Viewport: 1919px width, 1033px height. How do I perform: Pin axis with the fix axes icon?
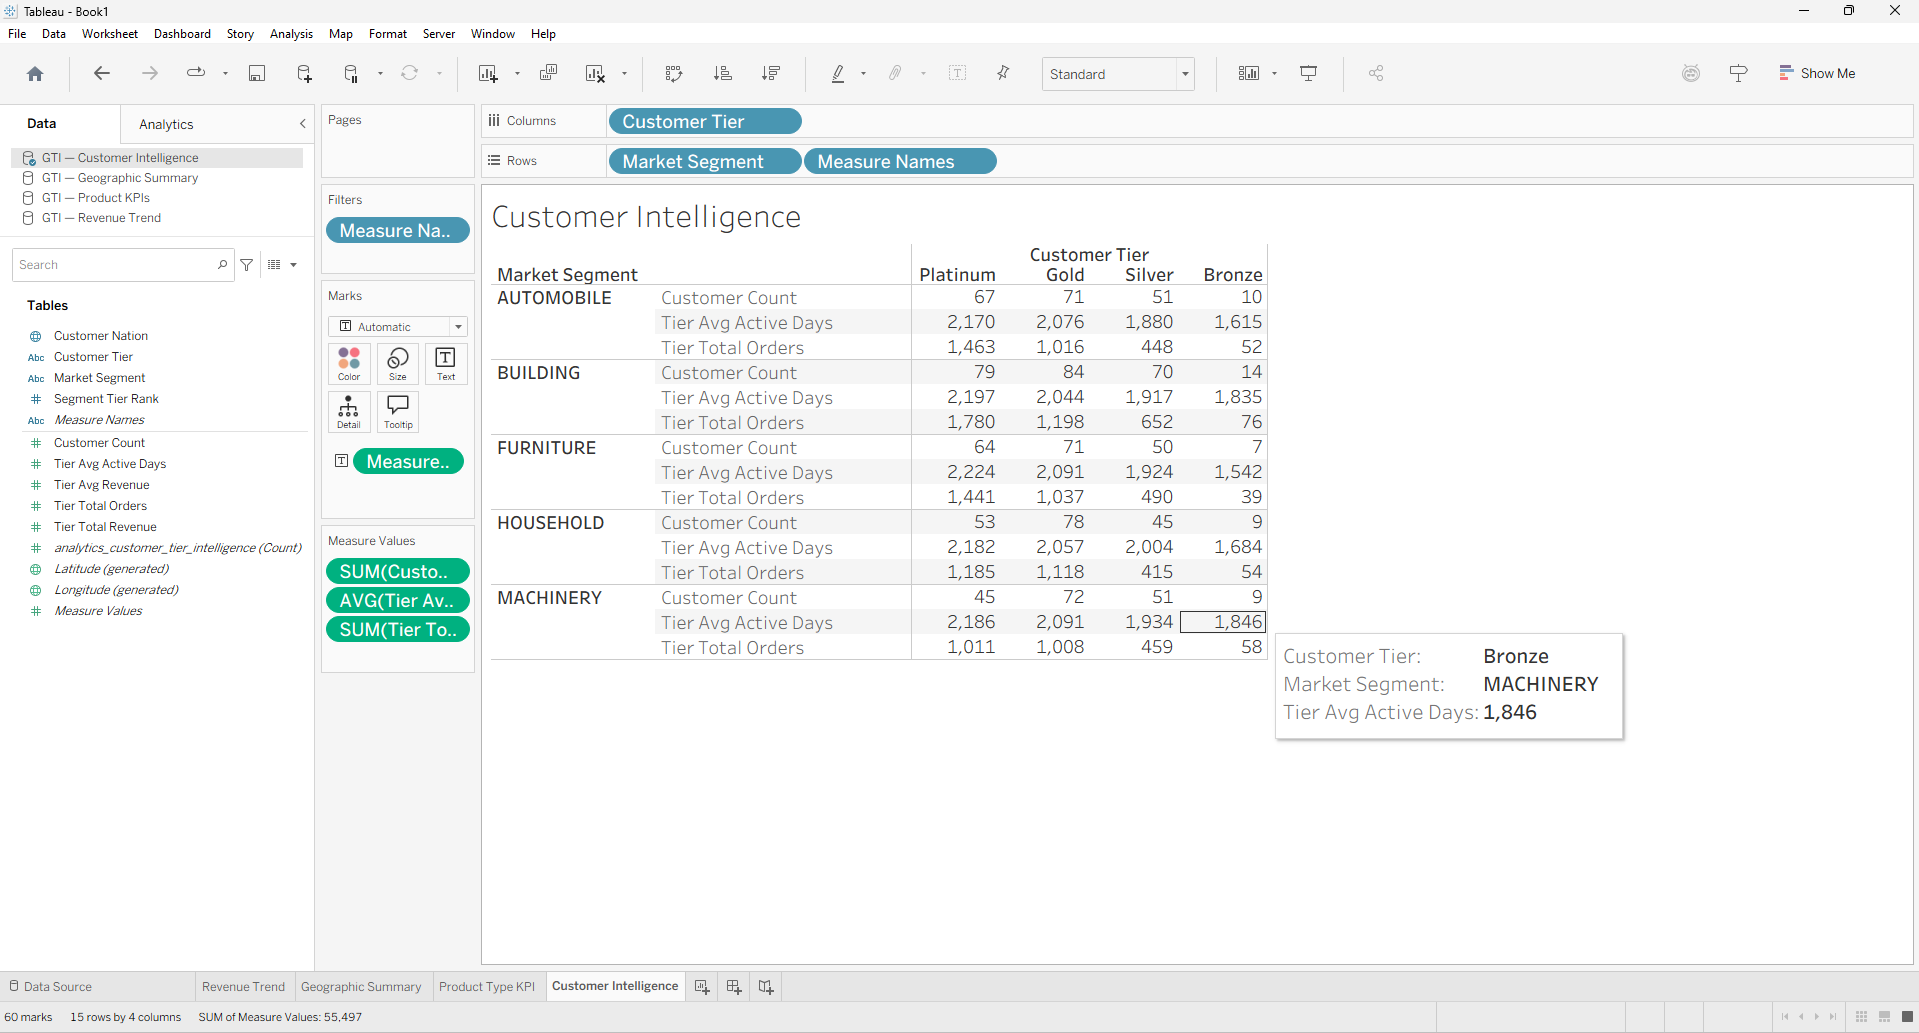tap(1003, 73)
